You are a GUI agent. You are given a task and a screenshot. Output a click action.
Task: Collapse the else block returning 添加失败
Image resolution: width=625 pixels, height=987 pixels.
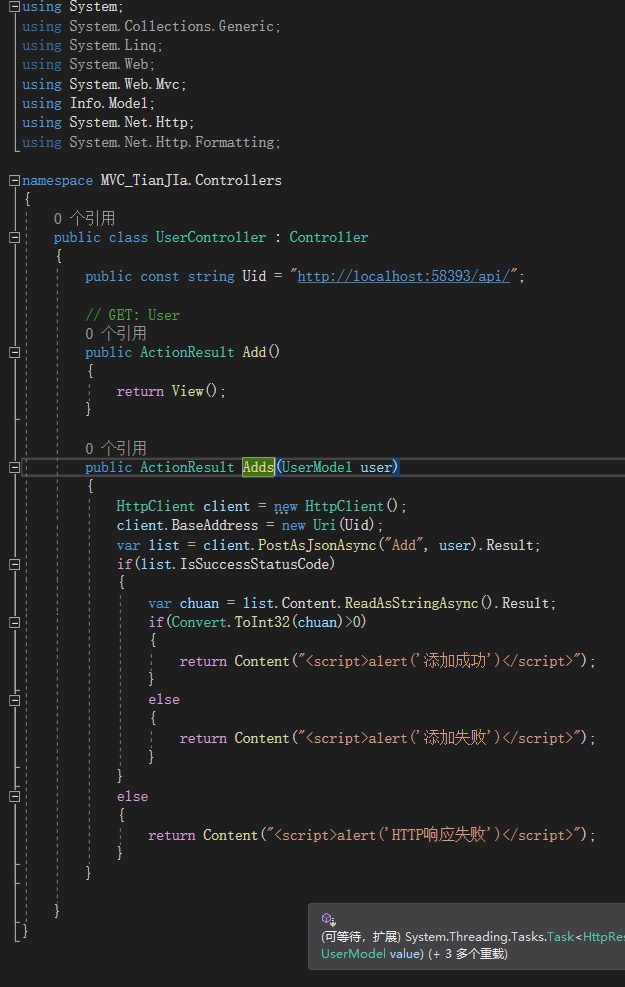[14, 700]
